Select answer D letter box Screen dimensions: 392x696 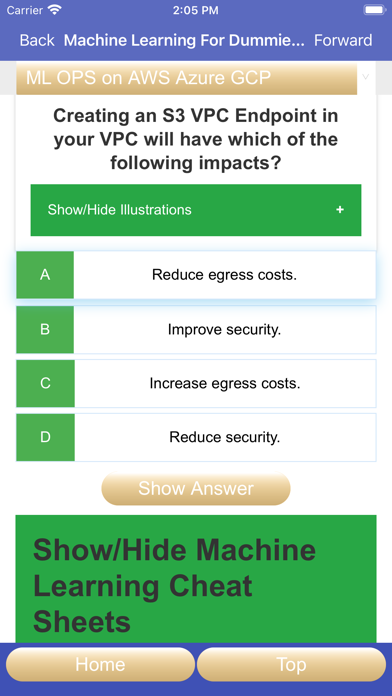point(45,438)
